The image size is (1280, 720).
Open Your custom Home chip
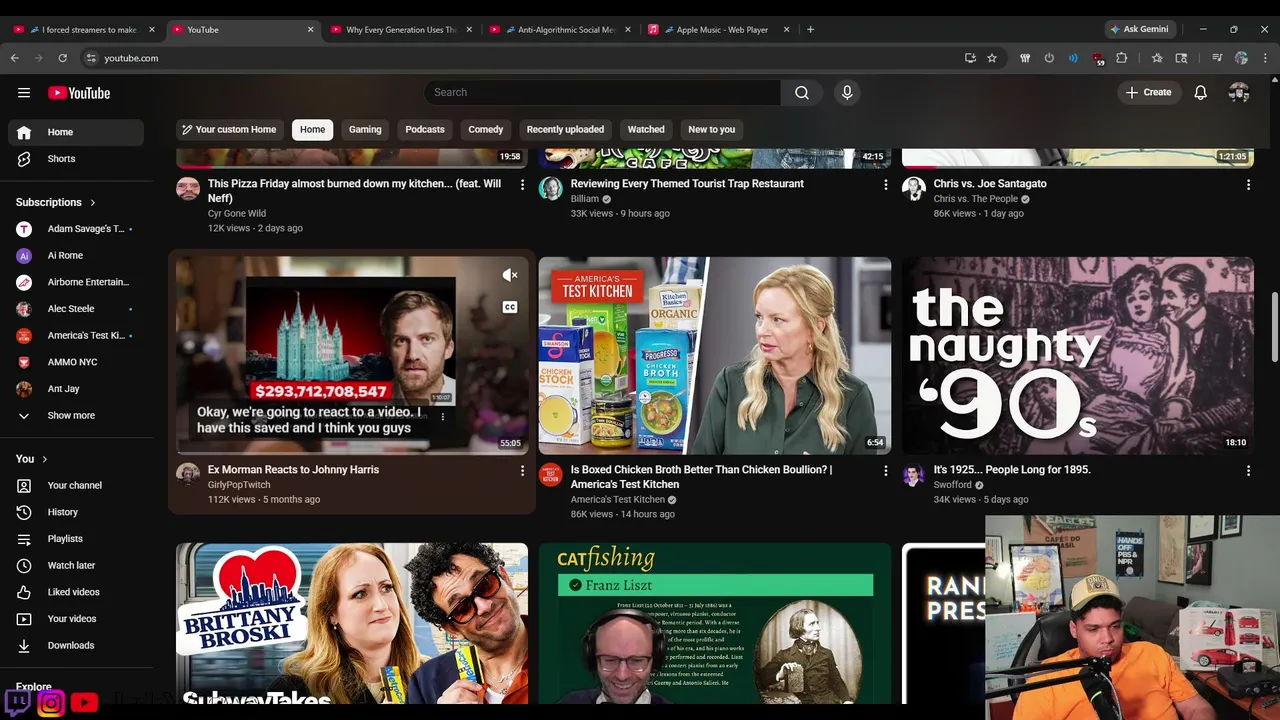(229, 129)
